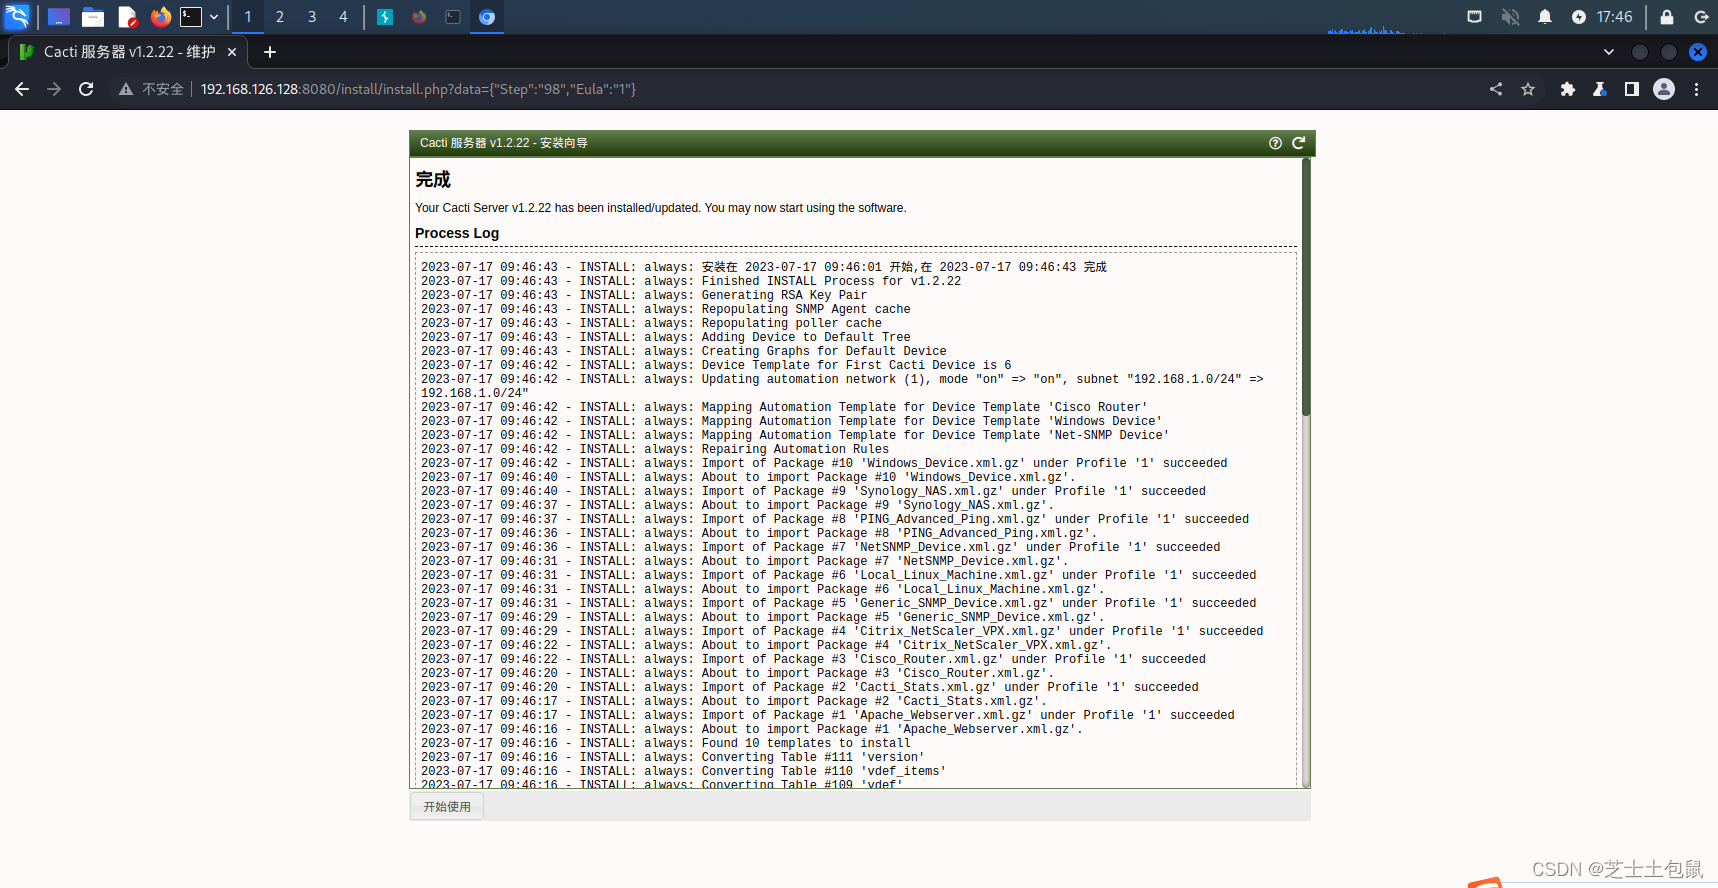Open the Chrome labs flask icon
Screen dimensions: 1718x888
(x=1600, y=89)
